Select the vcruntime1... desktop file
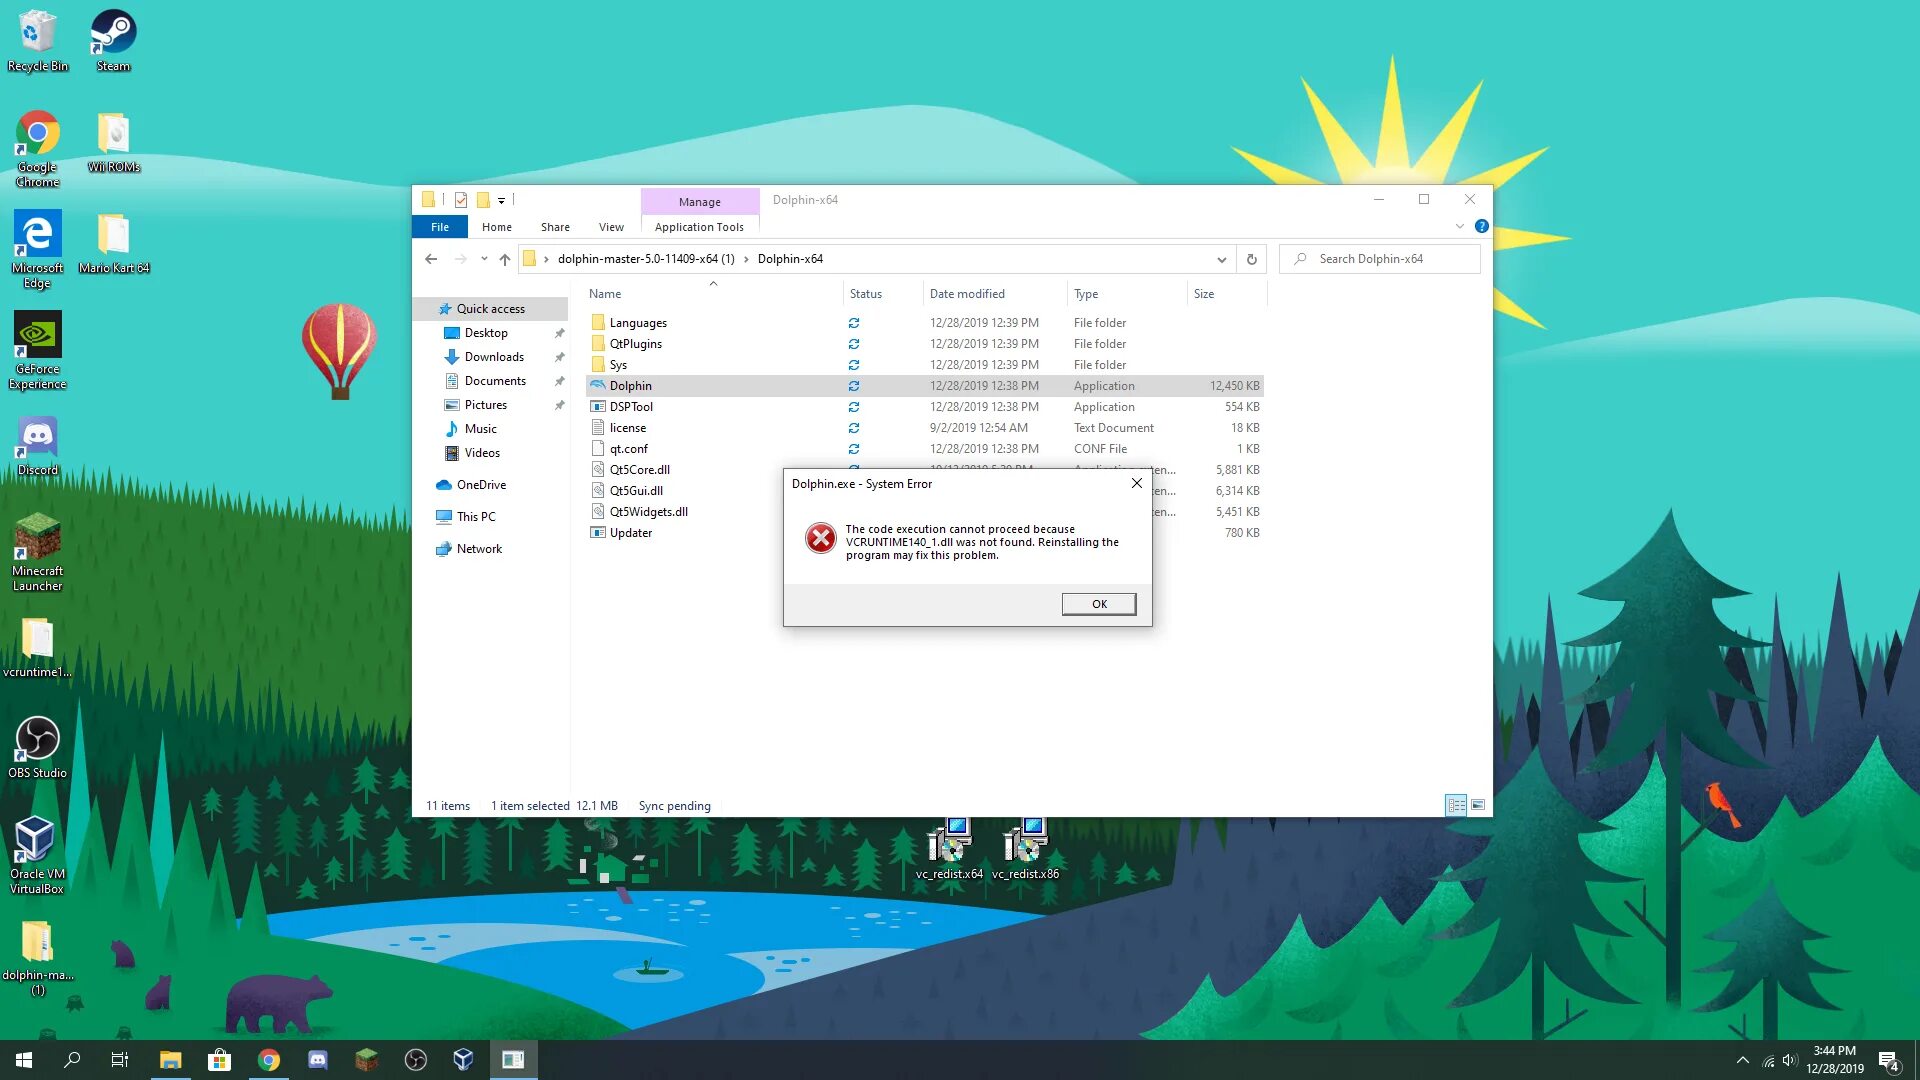Screen dimensions: 1920x1080 click(x=37, y=648)
